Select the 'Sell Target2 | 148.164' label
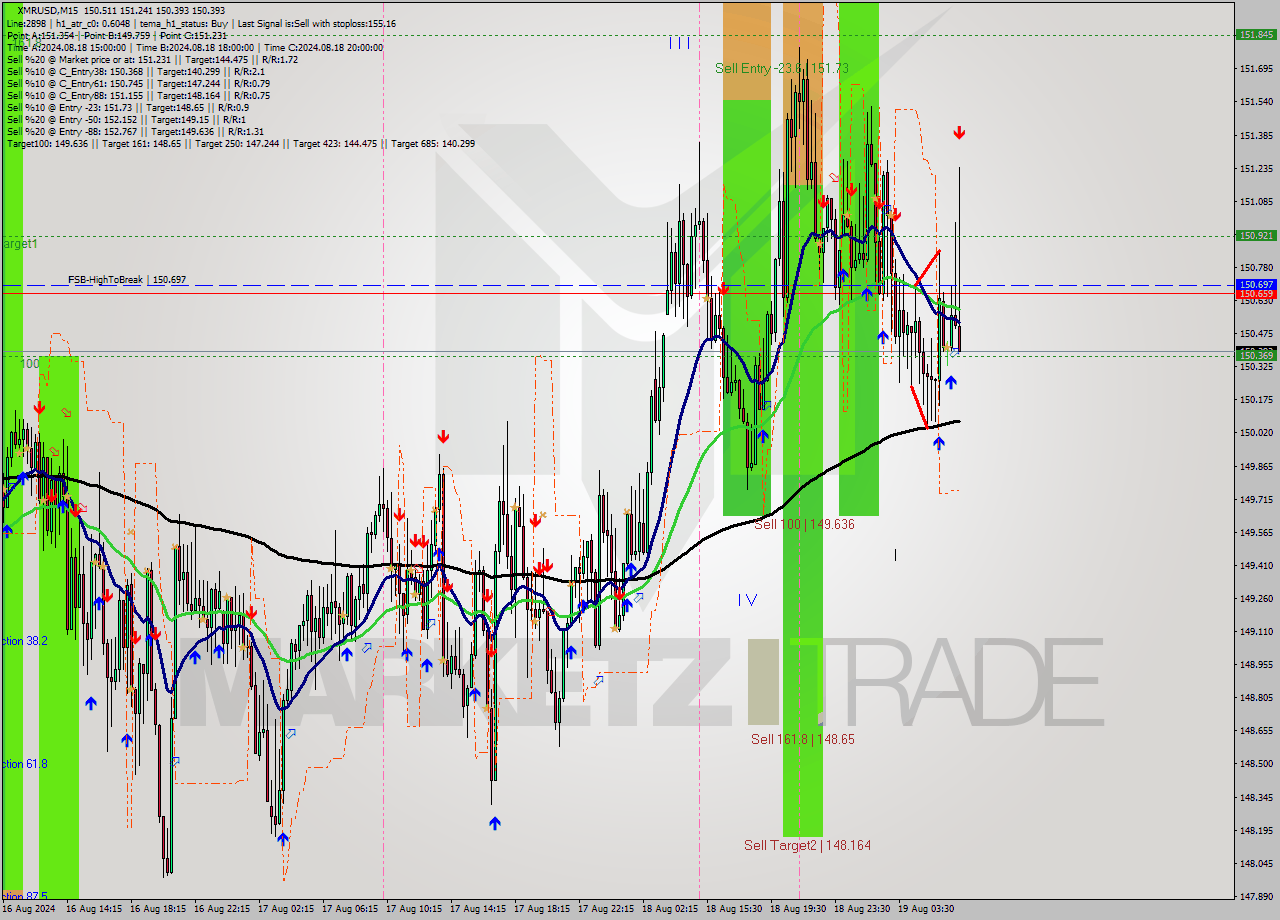This screenshot has height=920, width=1280. click(807, 845)
